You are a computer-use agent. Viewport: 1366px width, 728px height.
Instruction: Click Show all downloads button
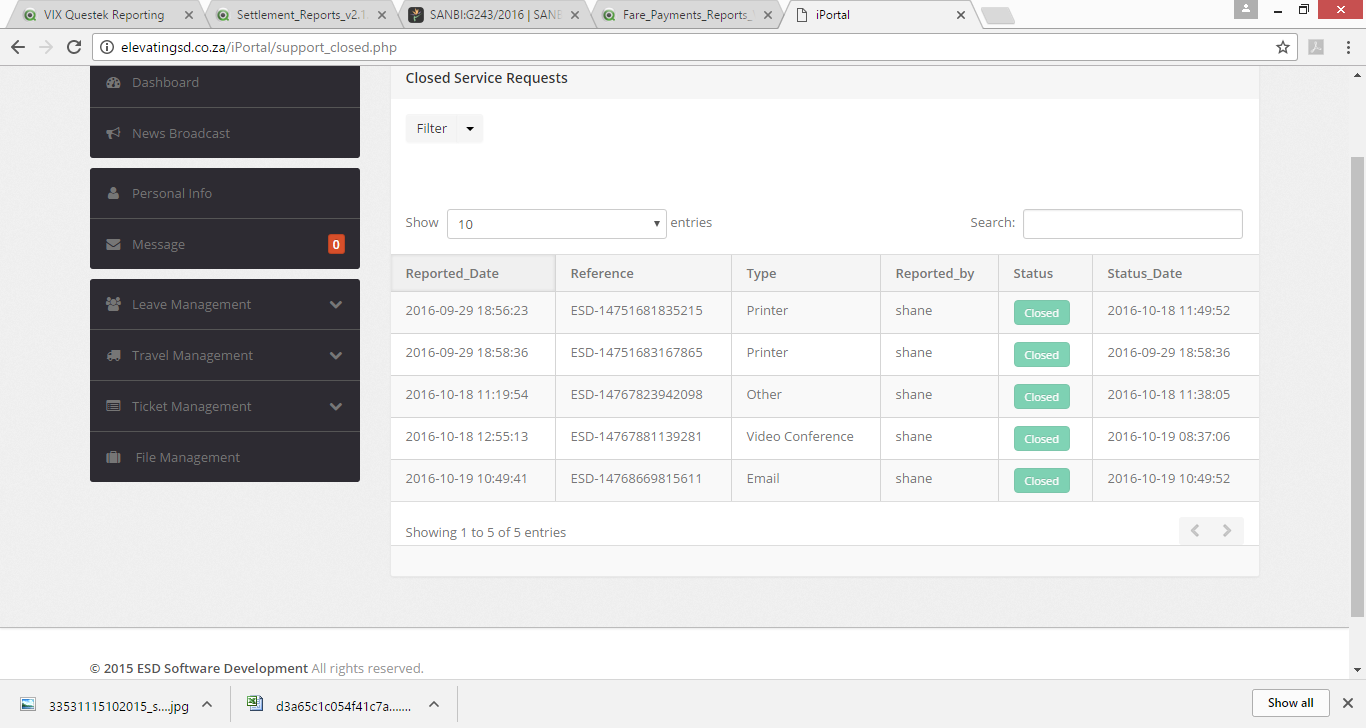click(1290, 703)
